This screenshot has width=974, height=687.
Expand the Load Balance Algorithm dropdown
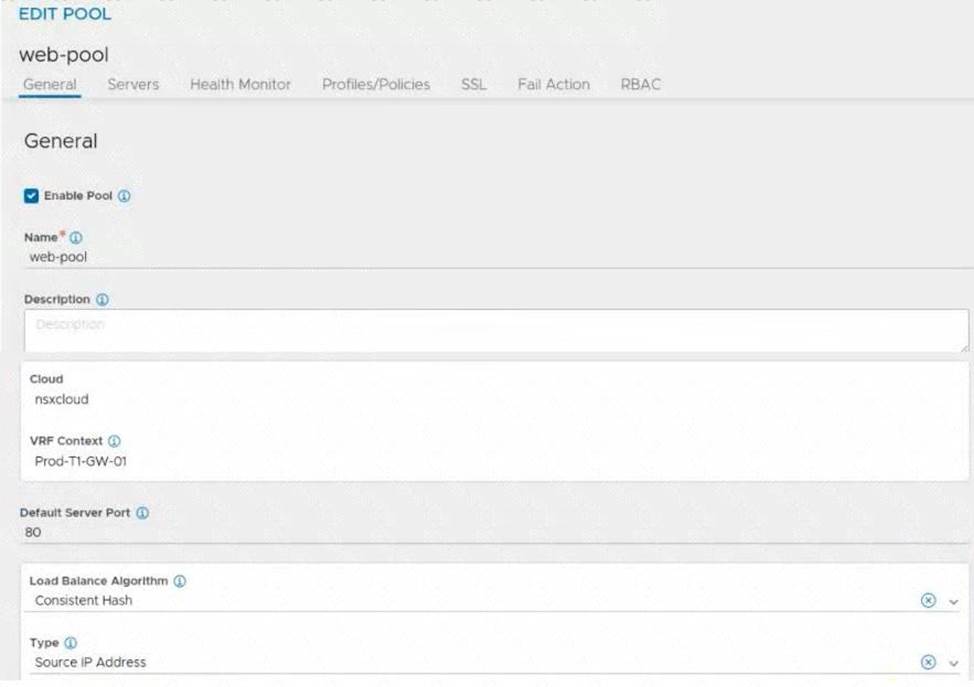953,602
